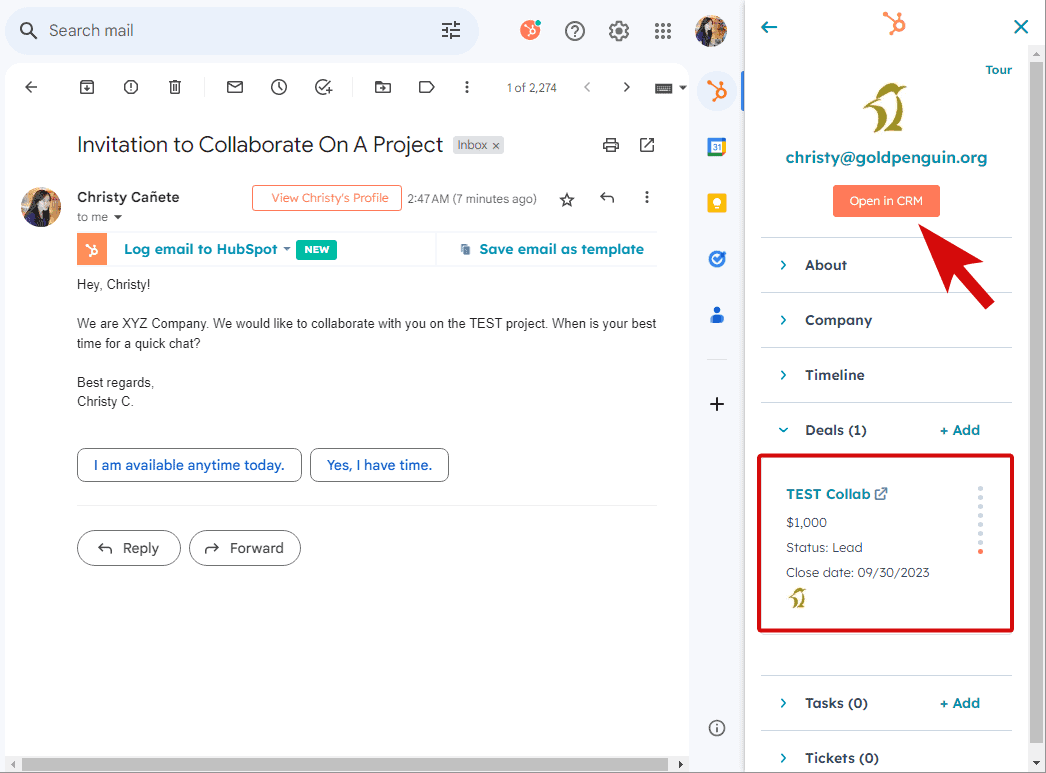Choose the 'Yes, I have time.' smart reply
This screenshot has width=1046, height=773.
[379, 465]
